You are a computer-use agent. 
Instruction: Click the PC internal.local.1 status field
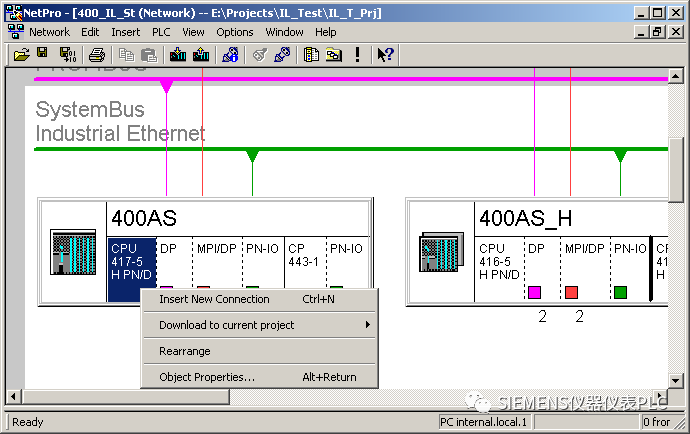[x=484, y=422]
